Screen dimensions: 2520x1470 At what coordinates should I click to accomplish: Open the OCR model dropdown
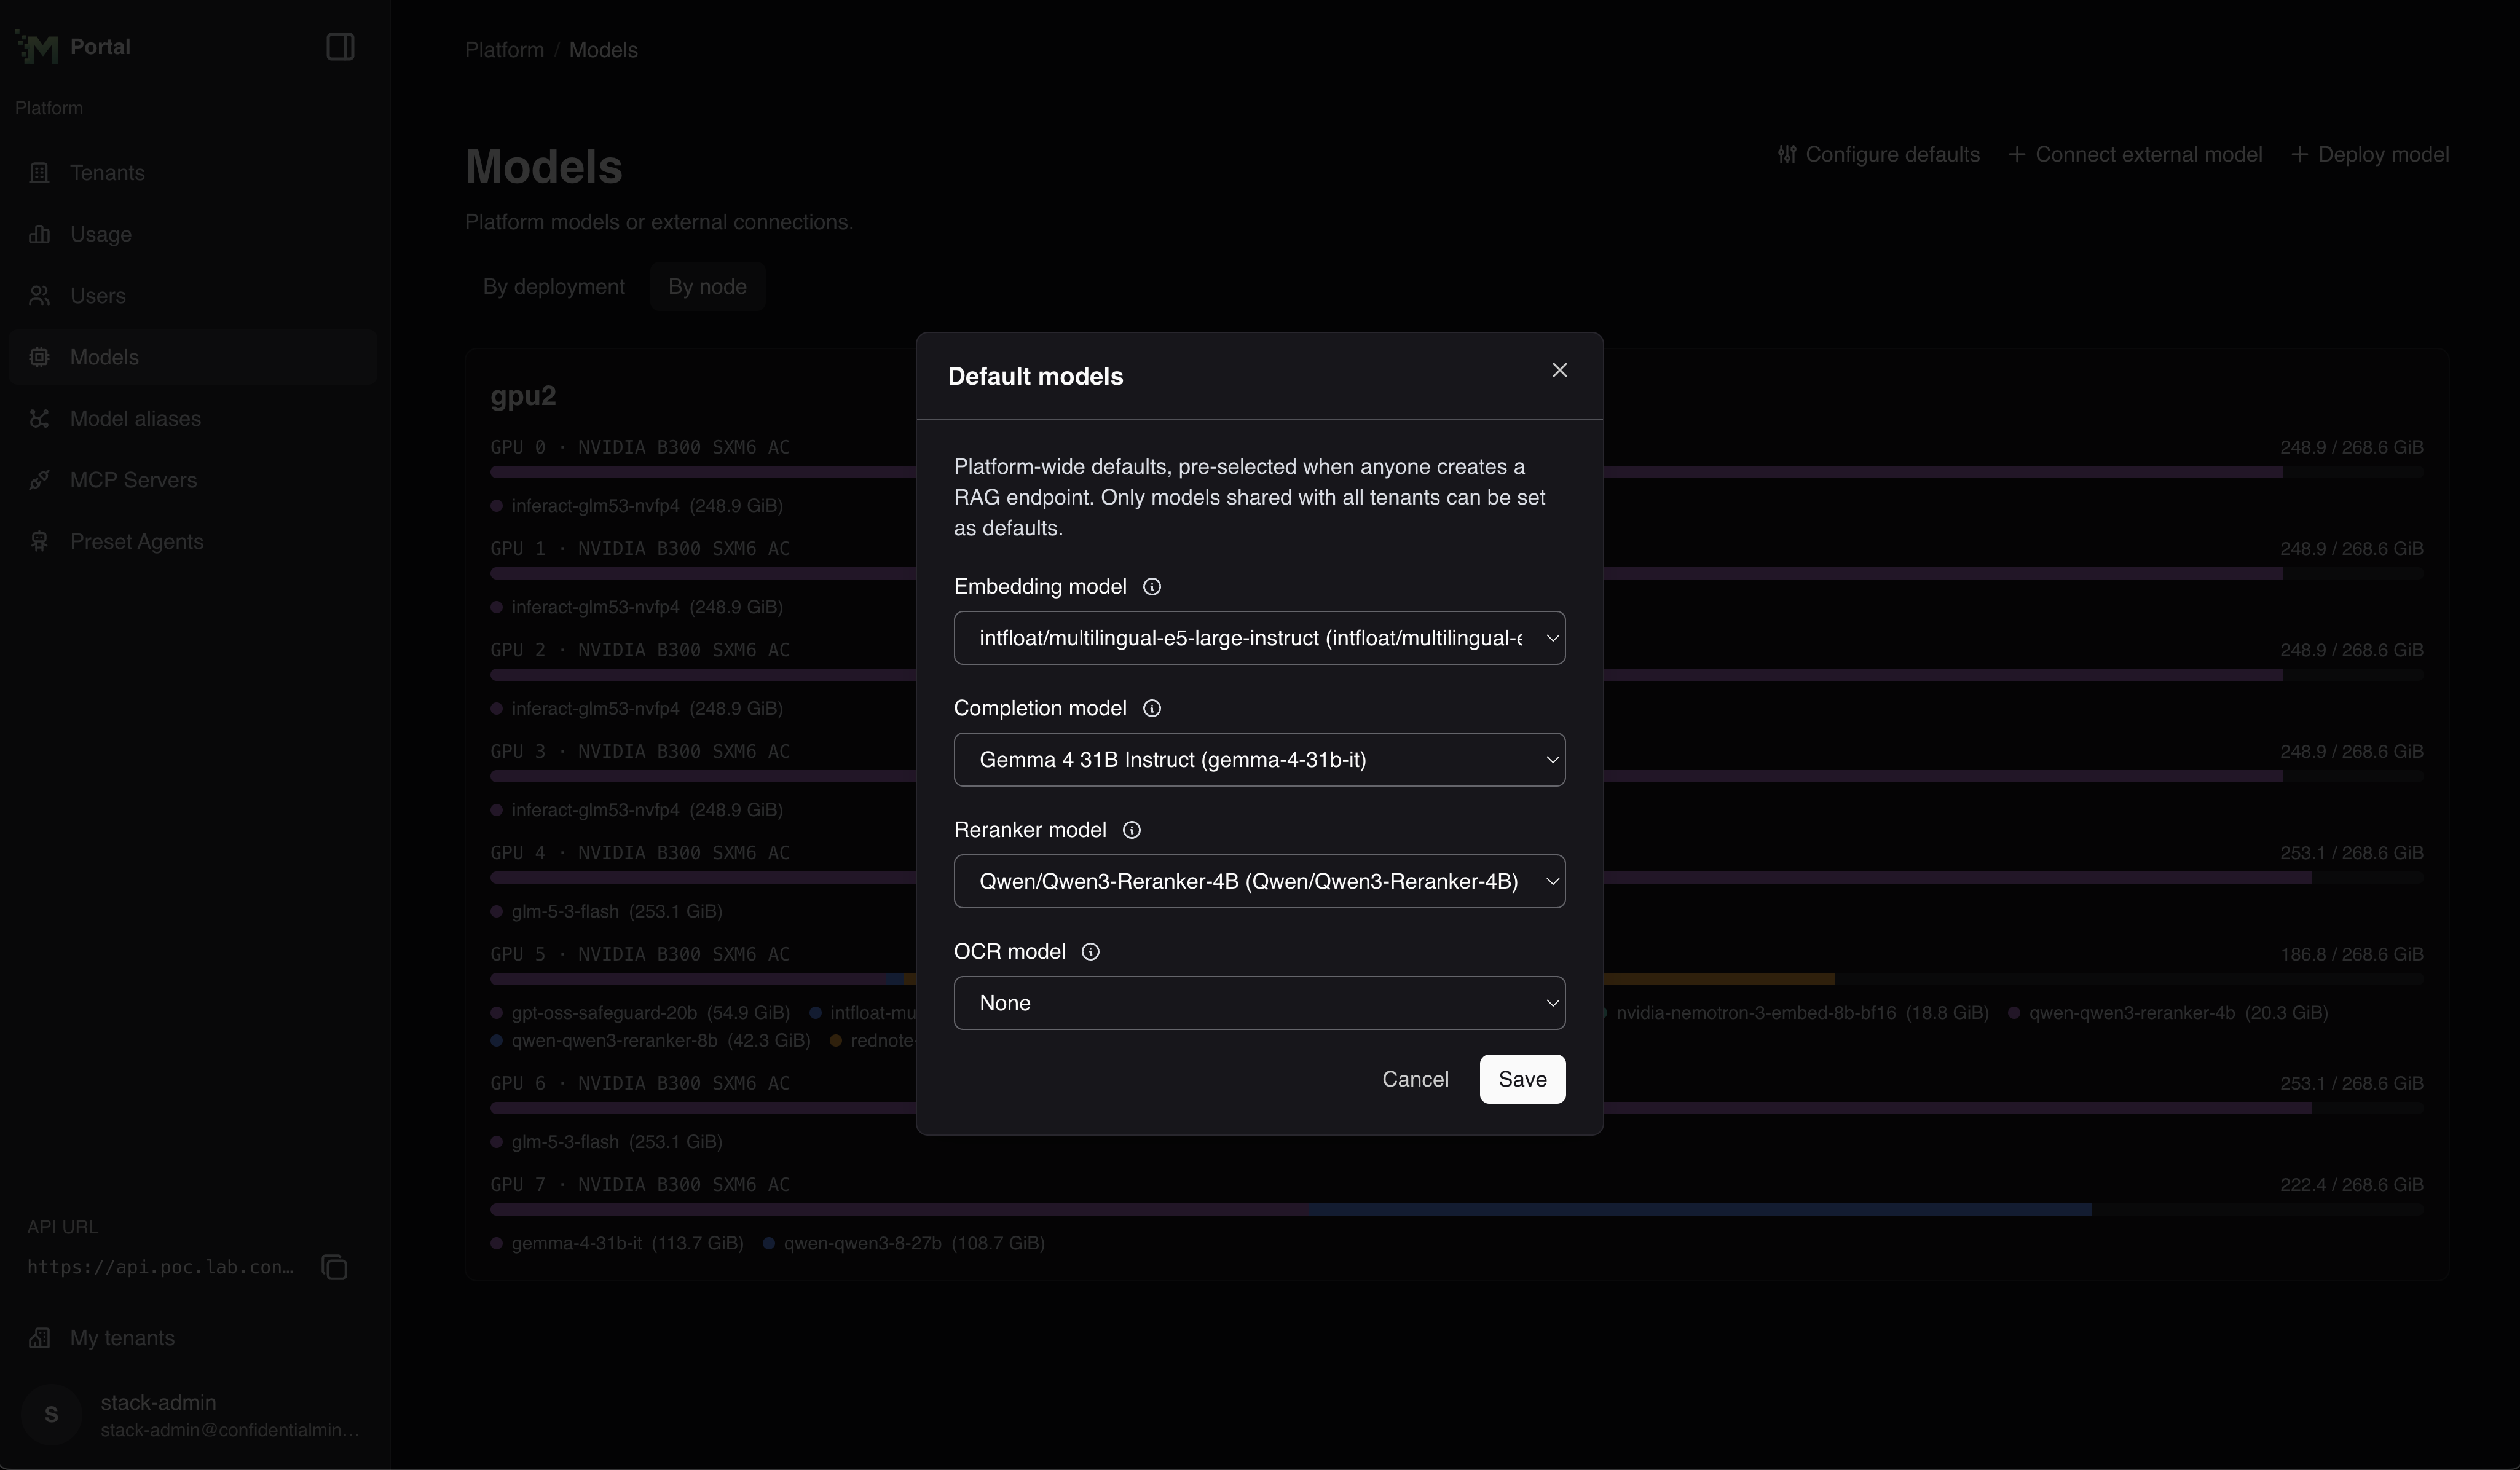pos(1259,1003)
